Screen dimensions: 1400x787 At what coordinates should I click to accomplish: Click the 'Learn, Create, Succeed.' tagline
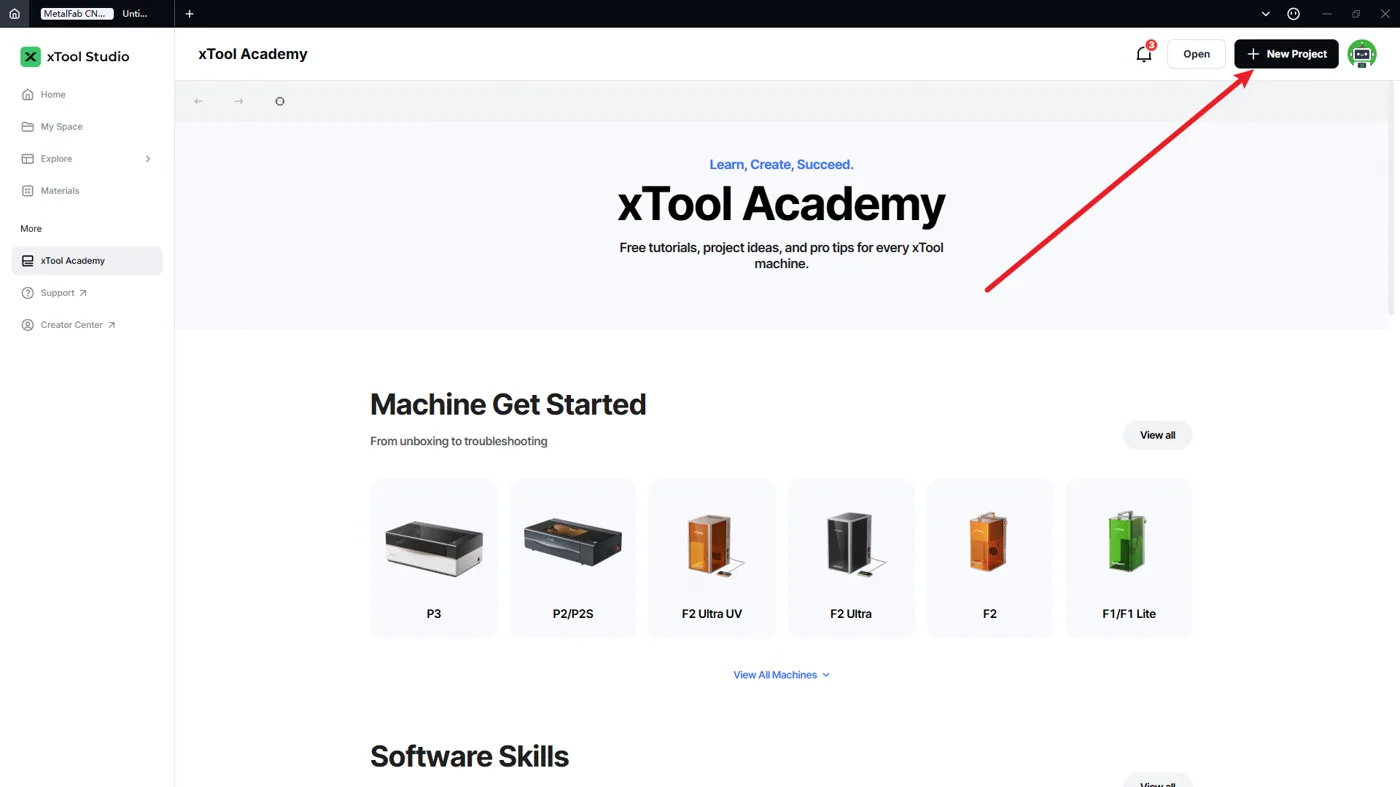click(x=781, y=165)
